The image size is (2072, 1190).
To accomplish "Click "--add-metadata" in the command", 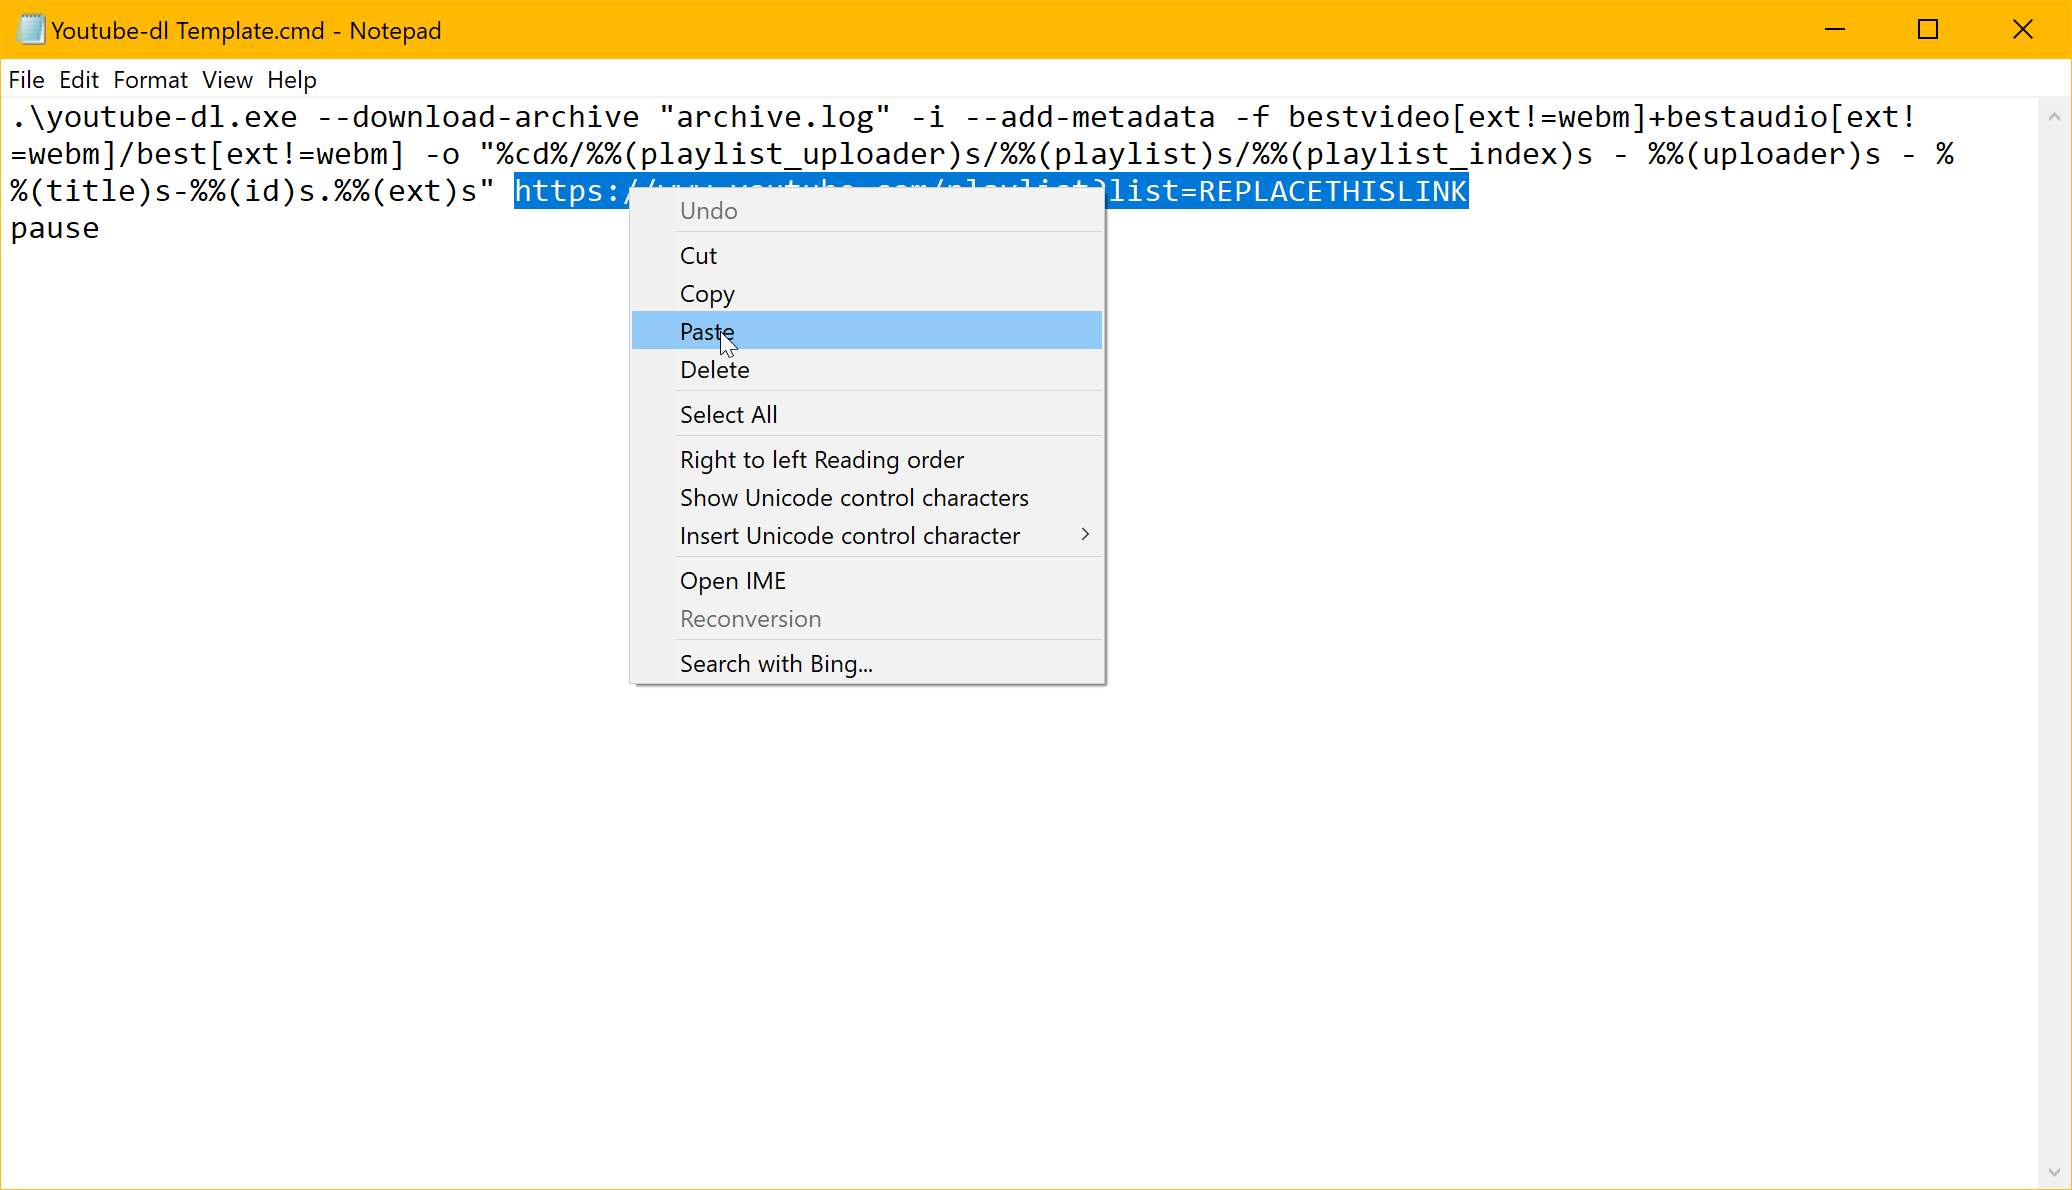I will [1090, 117].
